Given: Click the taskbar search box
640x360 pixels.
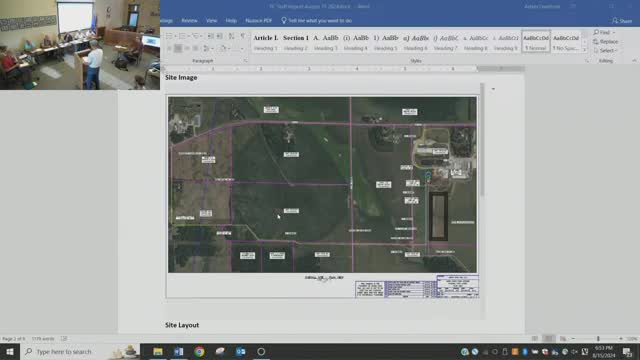Looking at the screenshot, I should point(80,351).
